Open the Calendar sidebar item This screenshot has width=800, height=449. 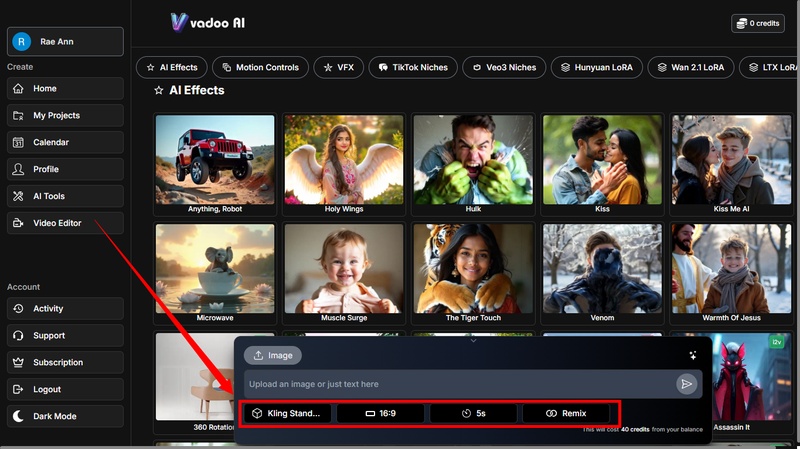(x=65, y=142)
